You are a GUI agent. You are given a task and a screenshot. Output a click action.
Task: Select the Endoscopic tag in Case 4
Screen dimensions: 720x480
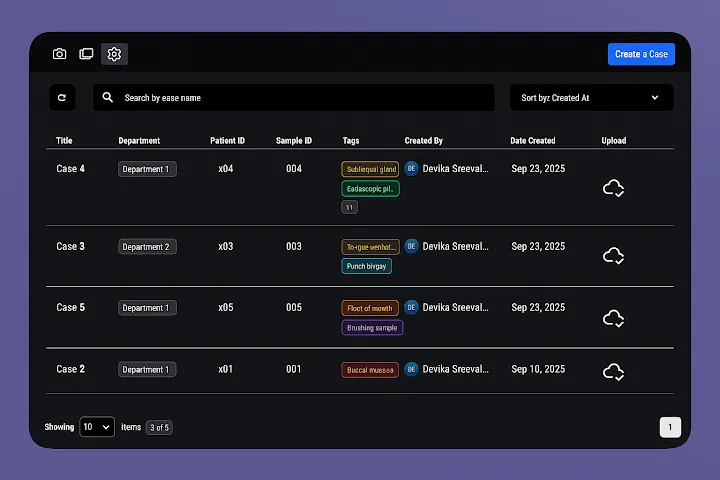[x=370, y=189]
